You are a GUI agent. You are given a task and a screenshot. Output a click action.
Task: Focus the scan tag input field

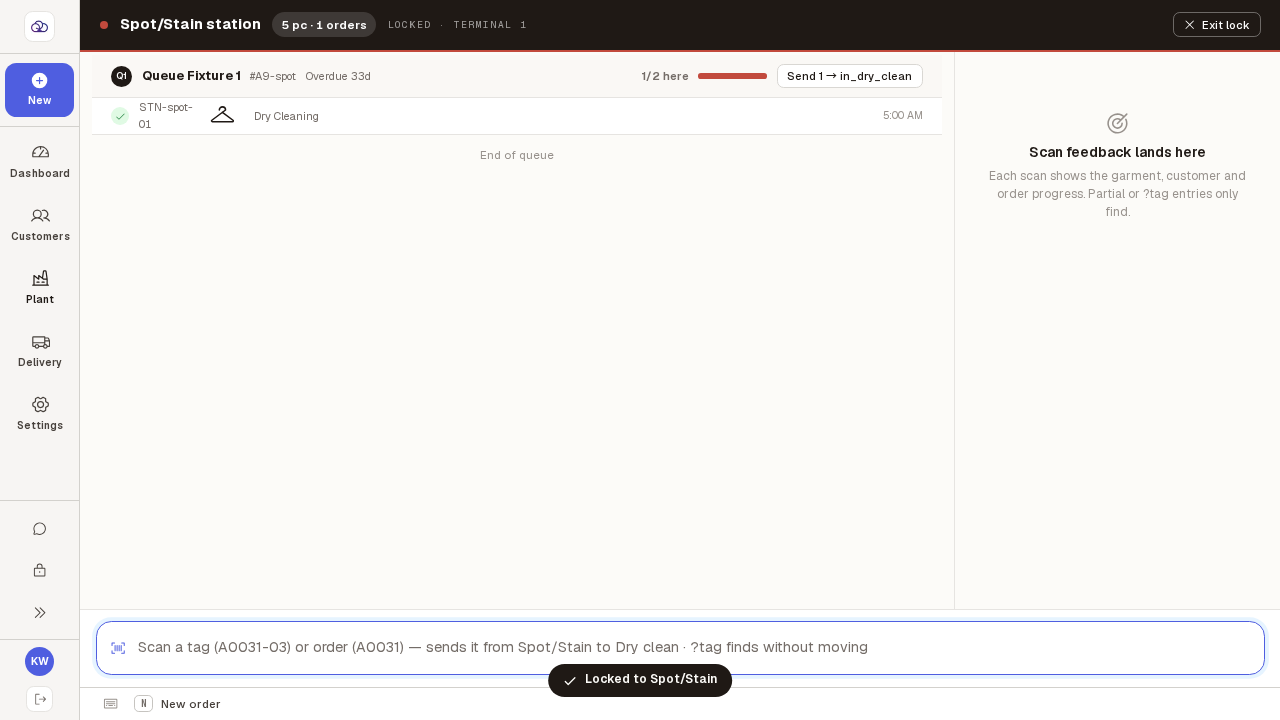pos(680,648)
